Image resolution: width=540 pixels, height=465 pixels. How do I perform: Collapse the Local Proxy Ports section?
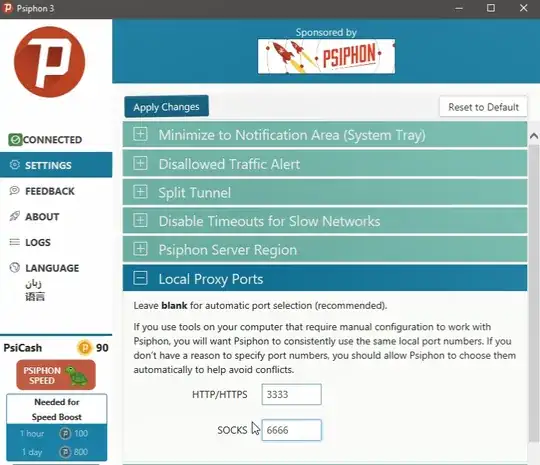click(325, 278)
